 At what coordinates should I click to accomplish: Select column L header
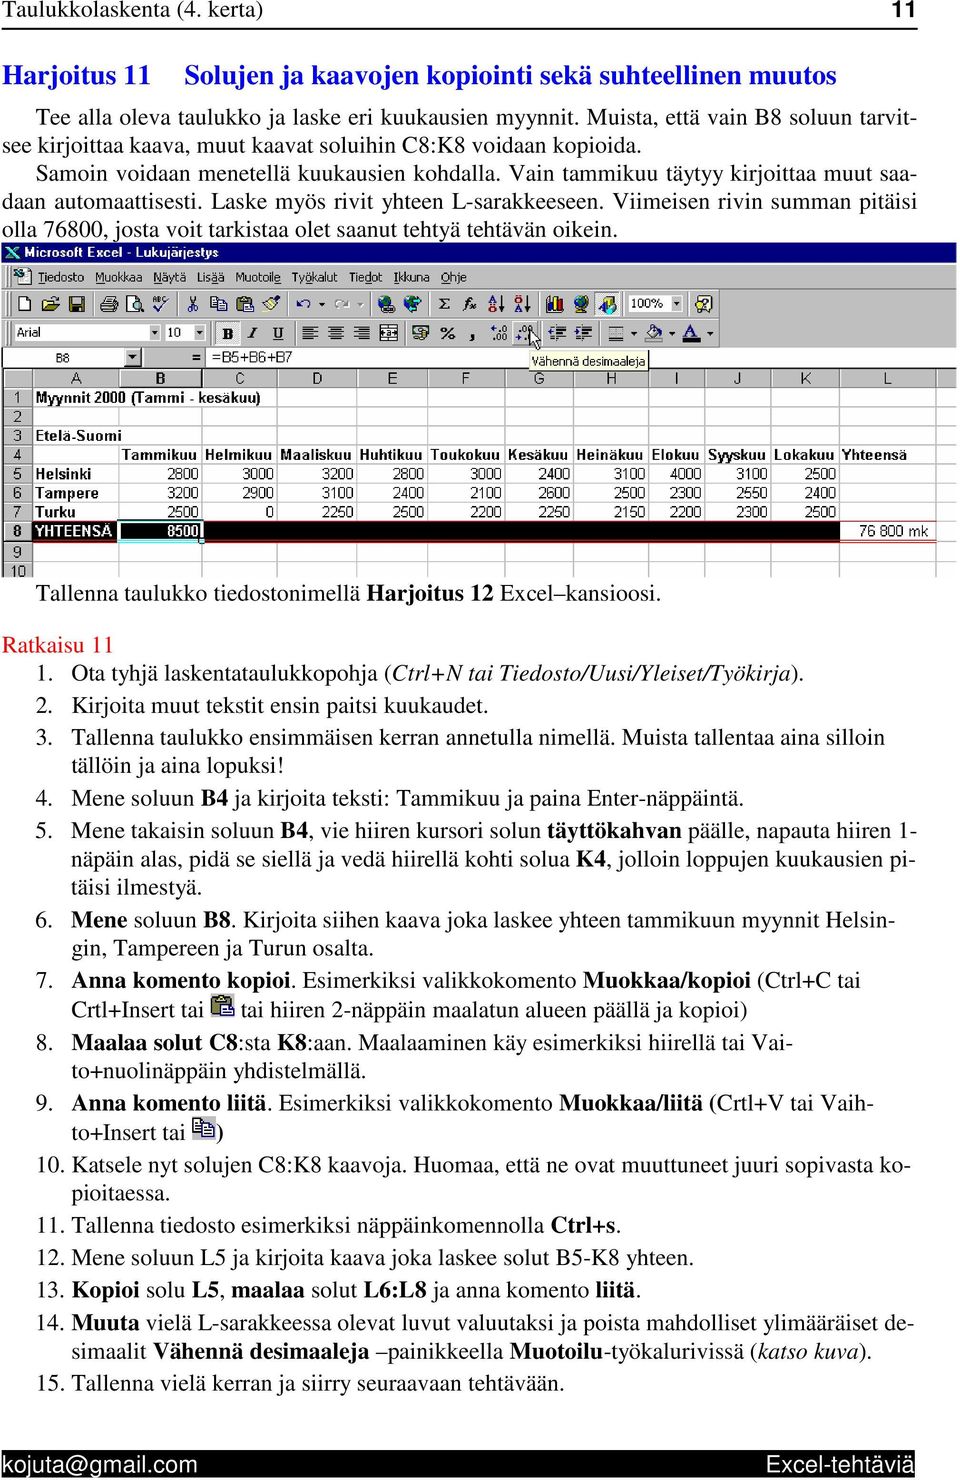pyautogui.click(x=888, y=379)
